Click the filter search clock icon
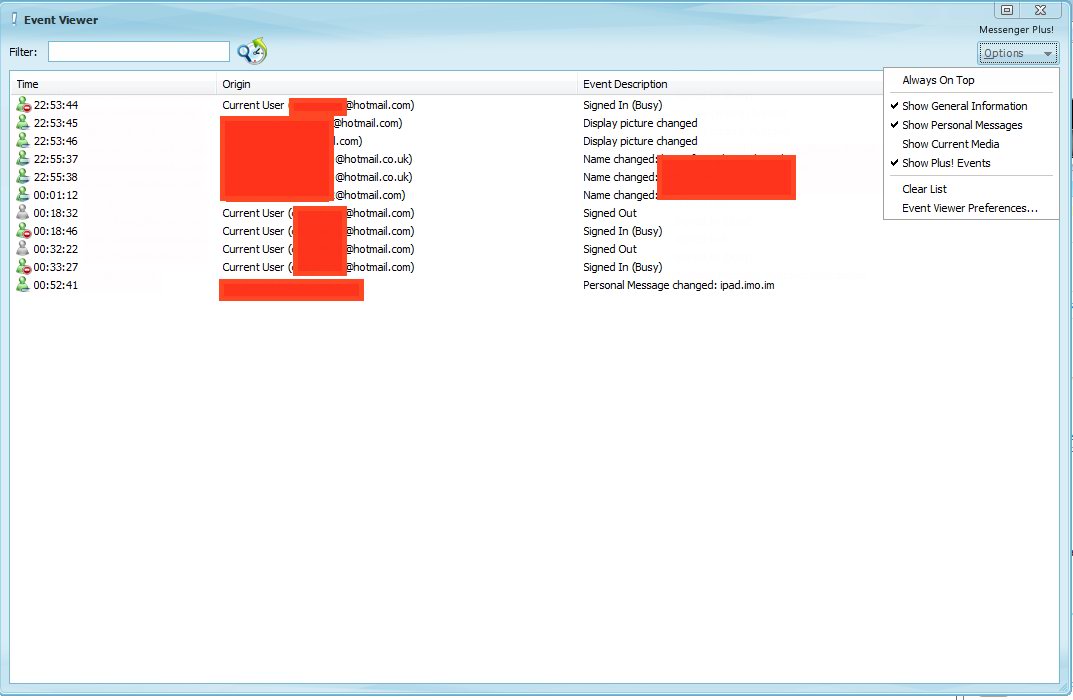 pos(252,51)
